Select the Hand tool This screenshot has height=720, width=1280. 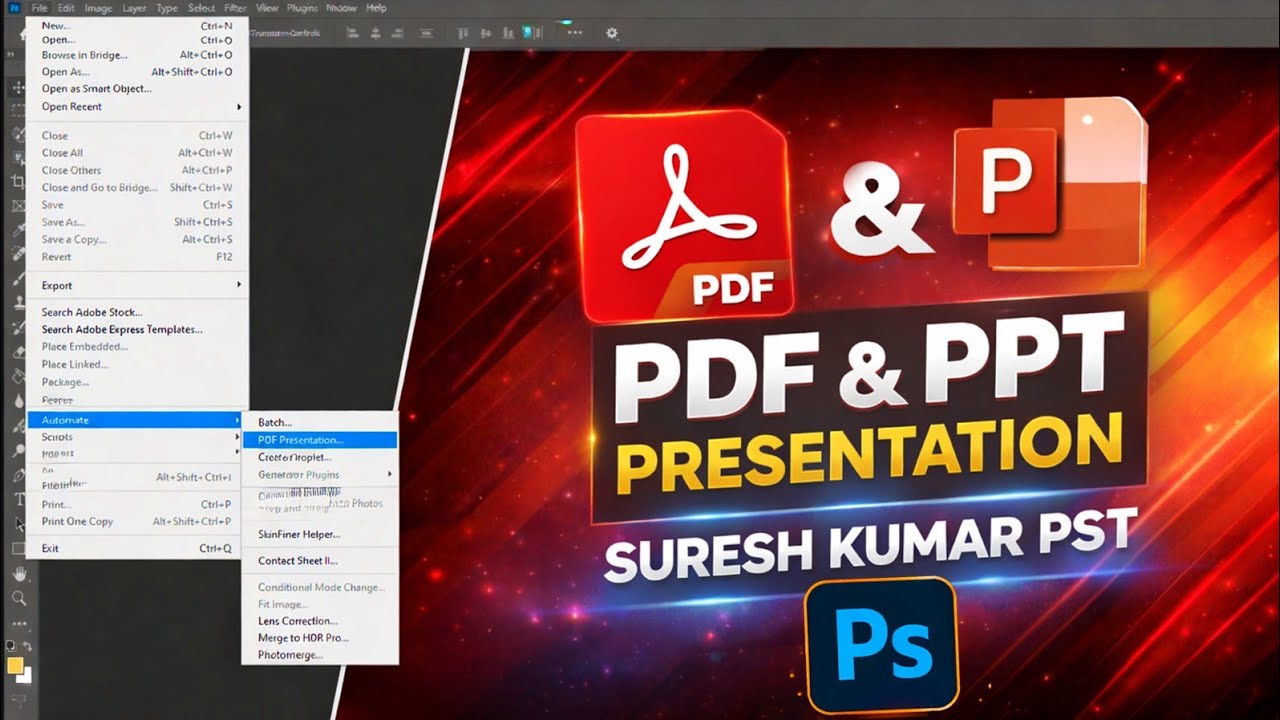19,576
